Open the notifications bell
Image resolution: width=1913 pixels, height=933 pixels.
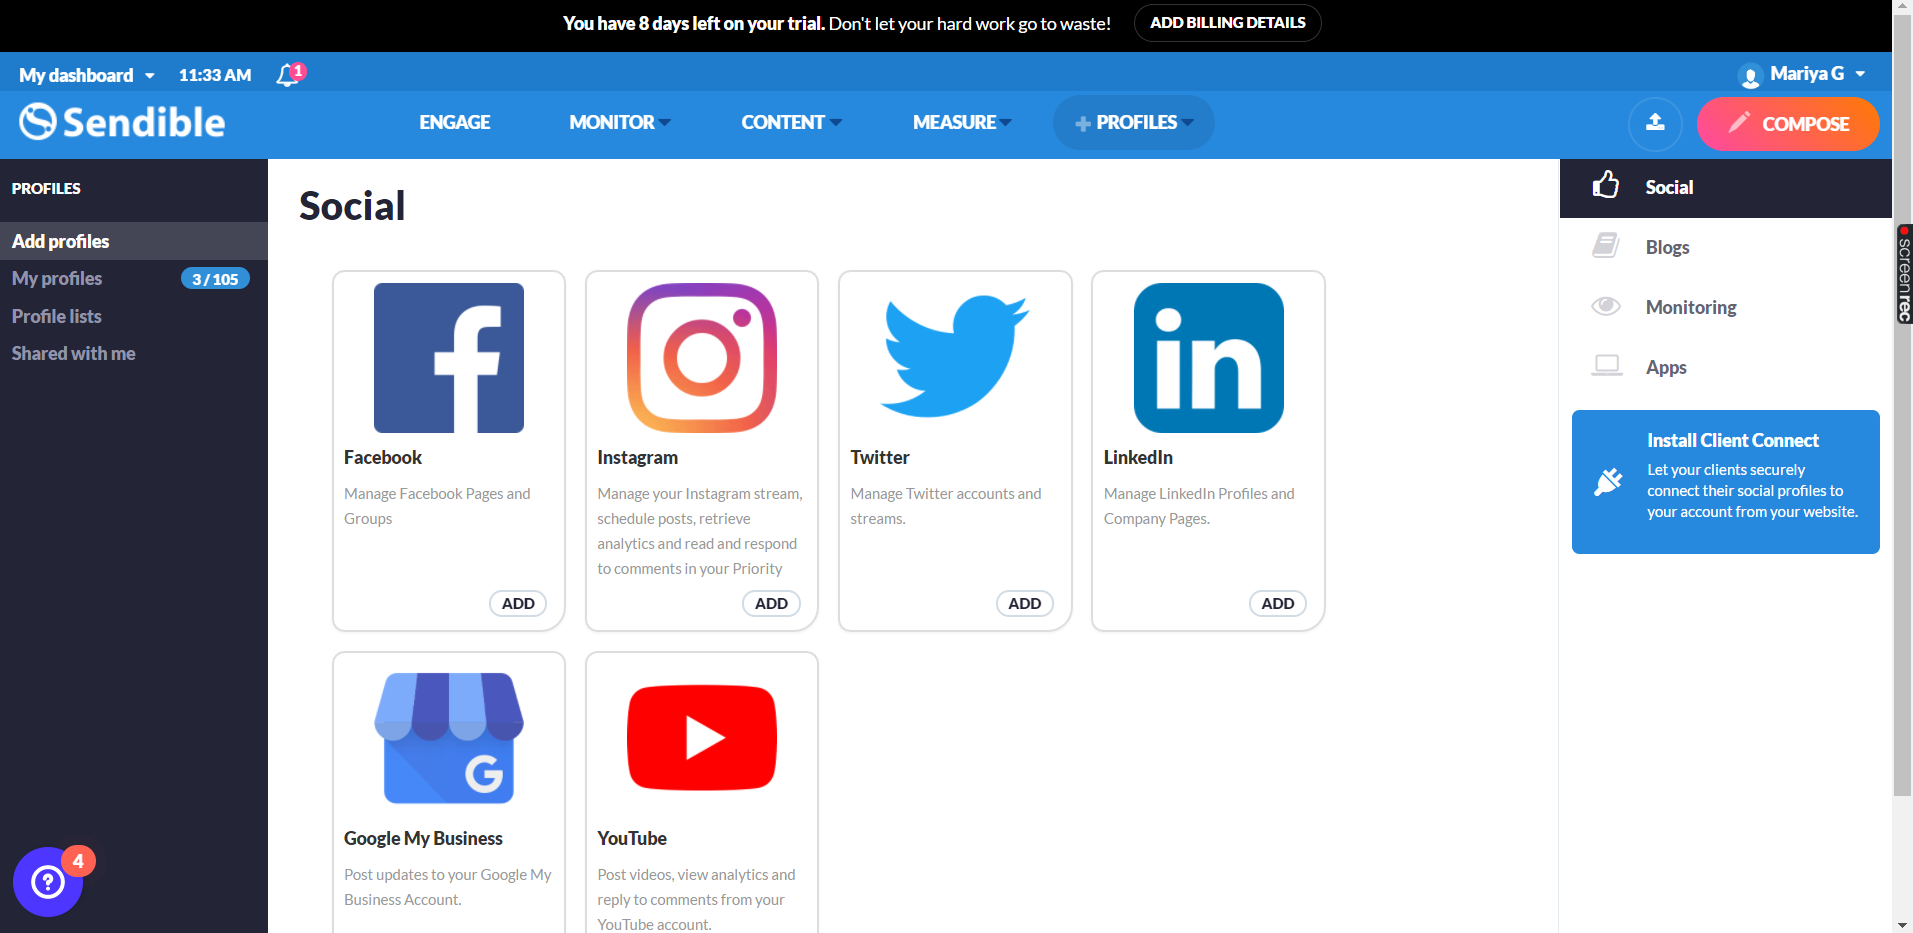point(289,75)
